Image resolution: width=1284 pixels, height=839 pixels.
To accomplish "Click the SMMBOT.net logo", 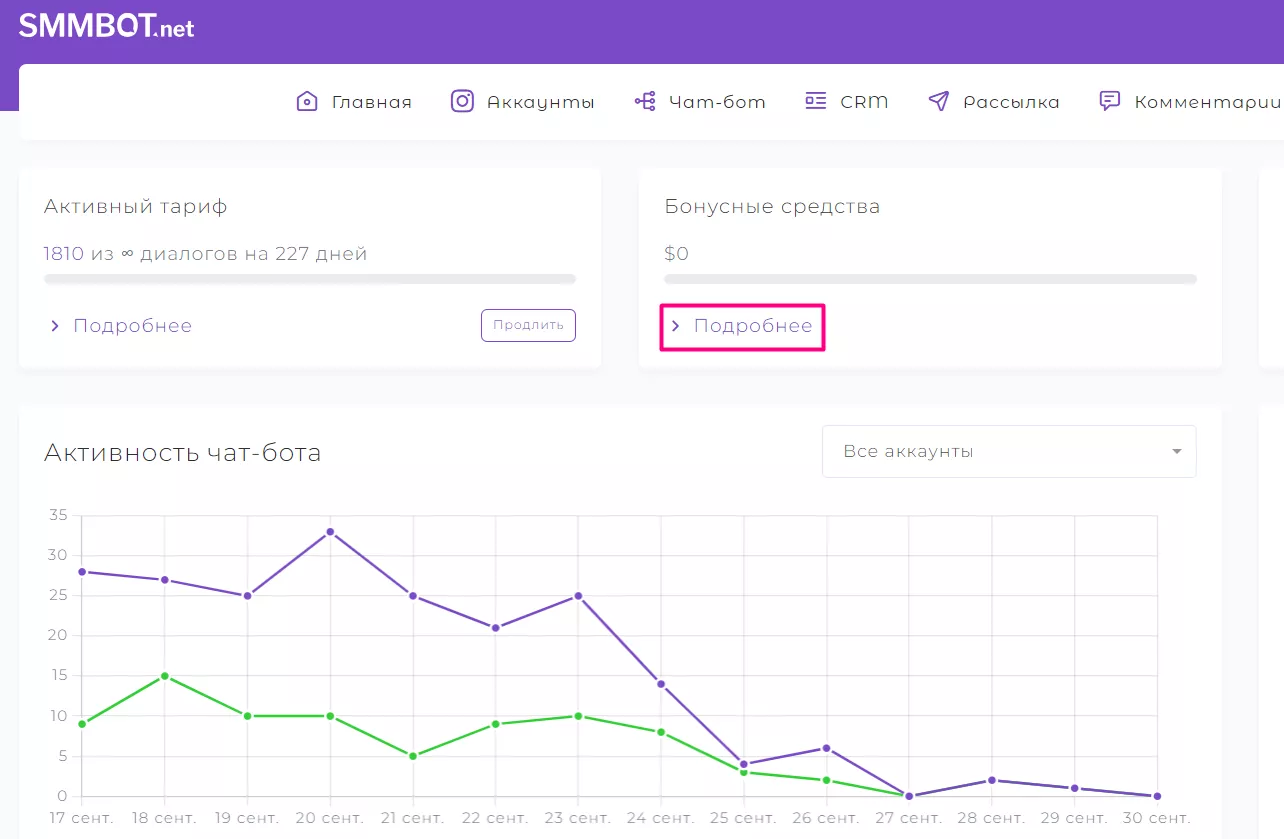I will pyautogui.click(x=107, y=26).
